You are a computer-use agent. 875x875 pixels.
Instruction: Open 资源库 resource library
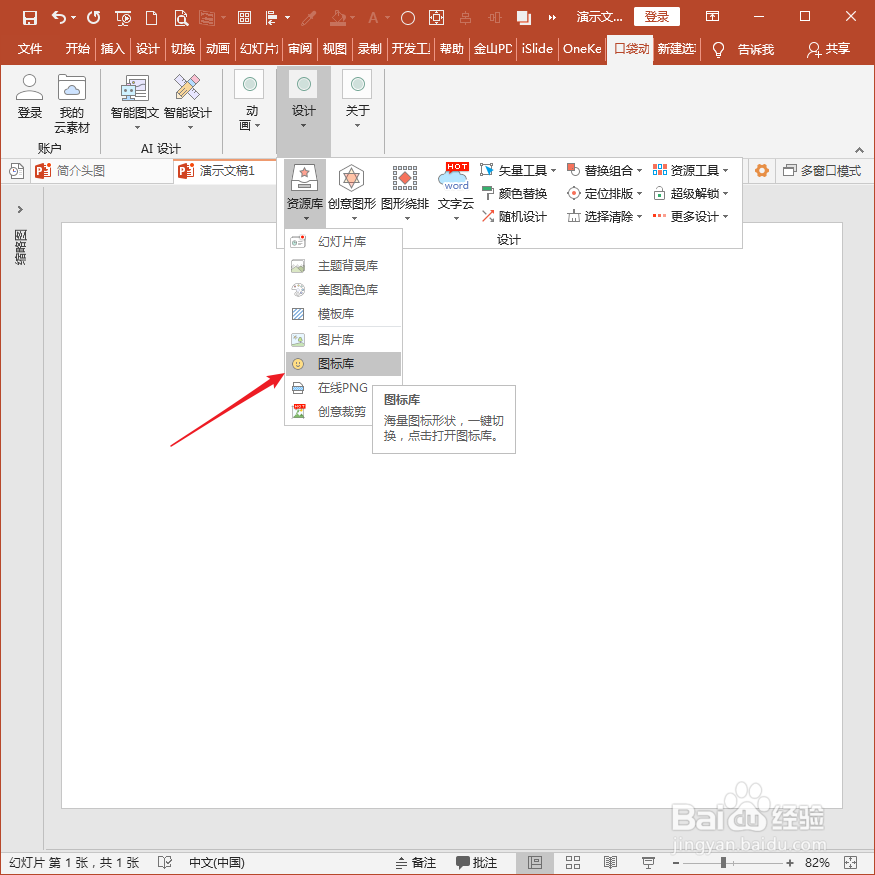(x=305, y=193)
